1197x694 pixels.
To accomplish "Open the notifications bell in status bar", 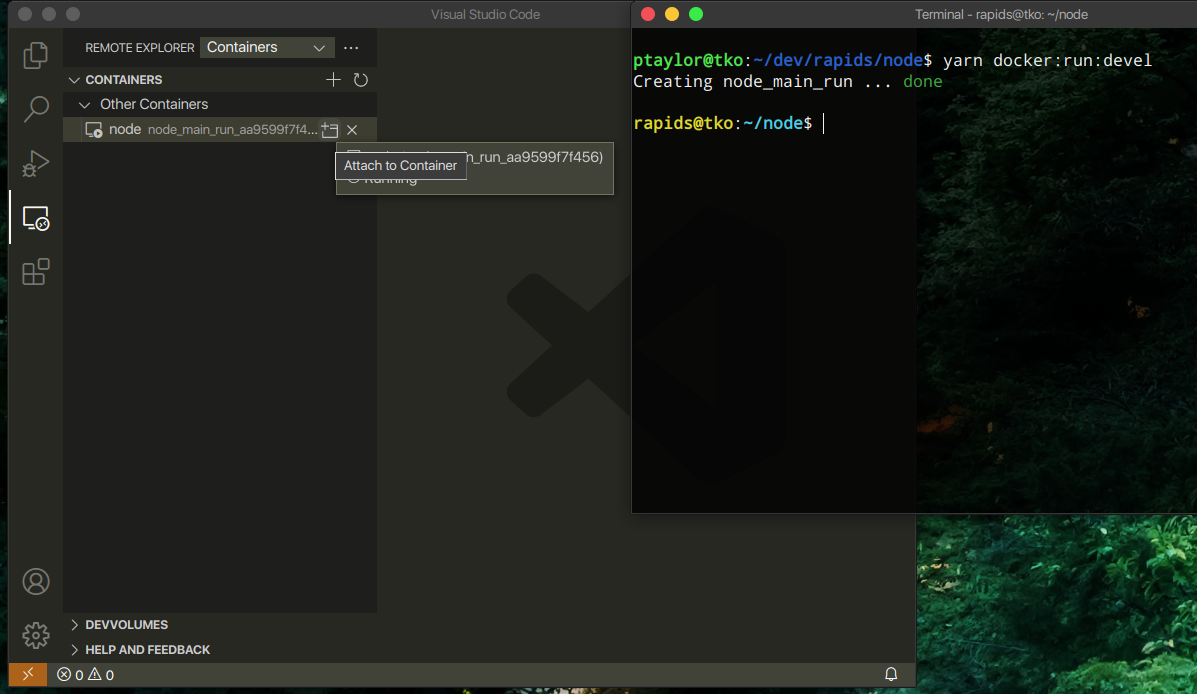I will click(x=891, y=675).
